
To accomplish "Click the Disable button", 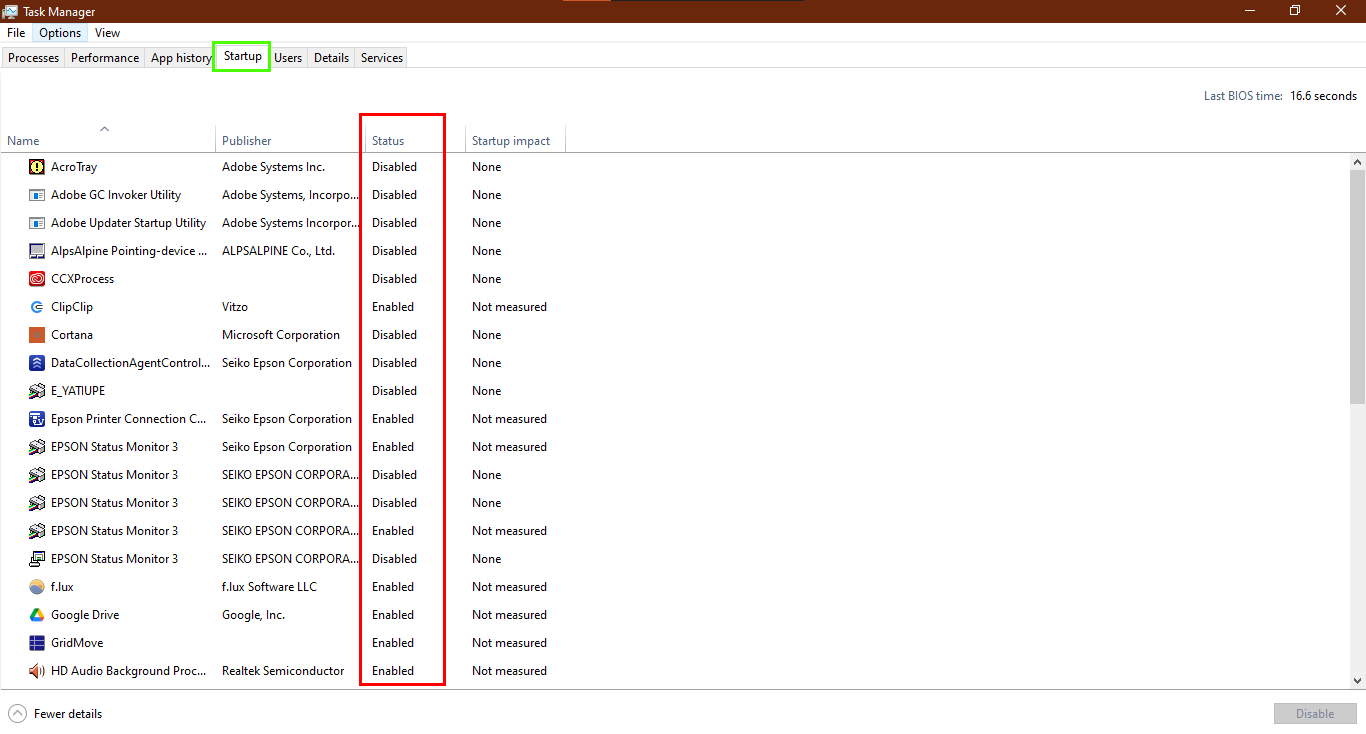I will click(1315, 713).
